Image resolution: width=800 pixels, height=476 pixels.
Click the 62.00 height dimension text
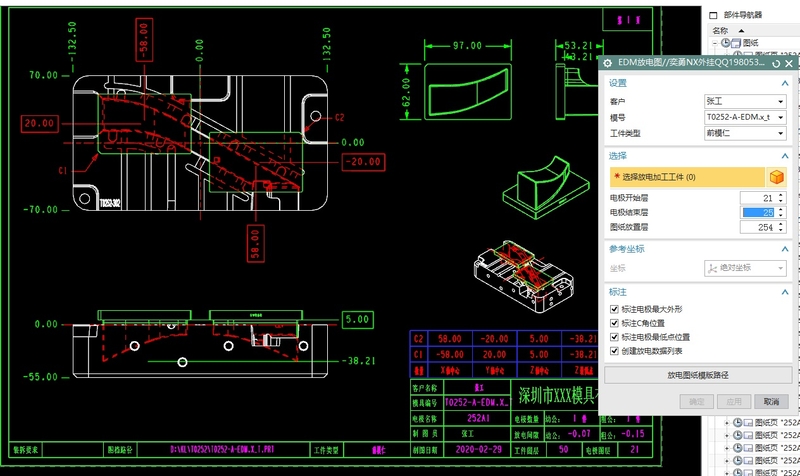coord(406,92)
